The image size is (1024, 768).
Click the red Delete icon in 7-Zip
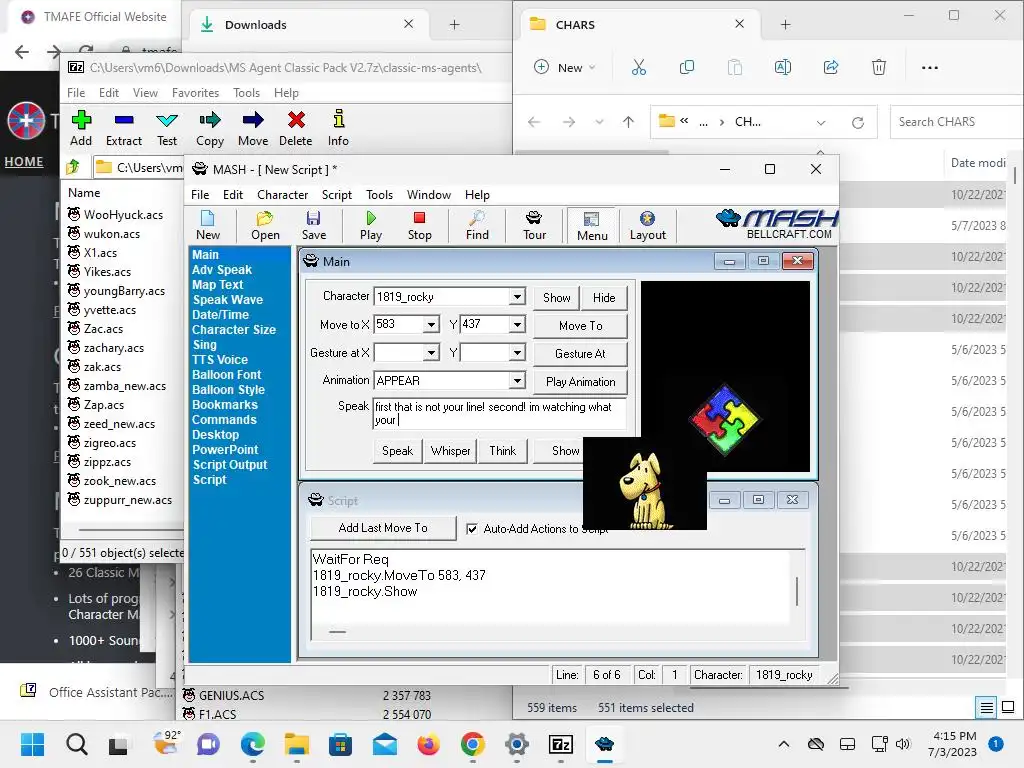(296, 128)
